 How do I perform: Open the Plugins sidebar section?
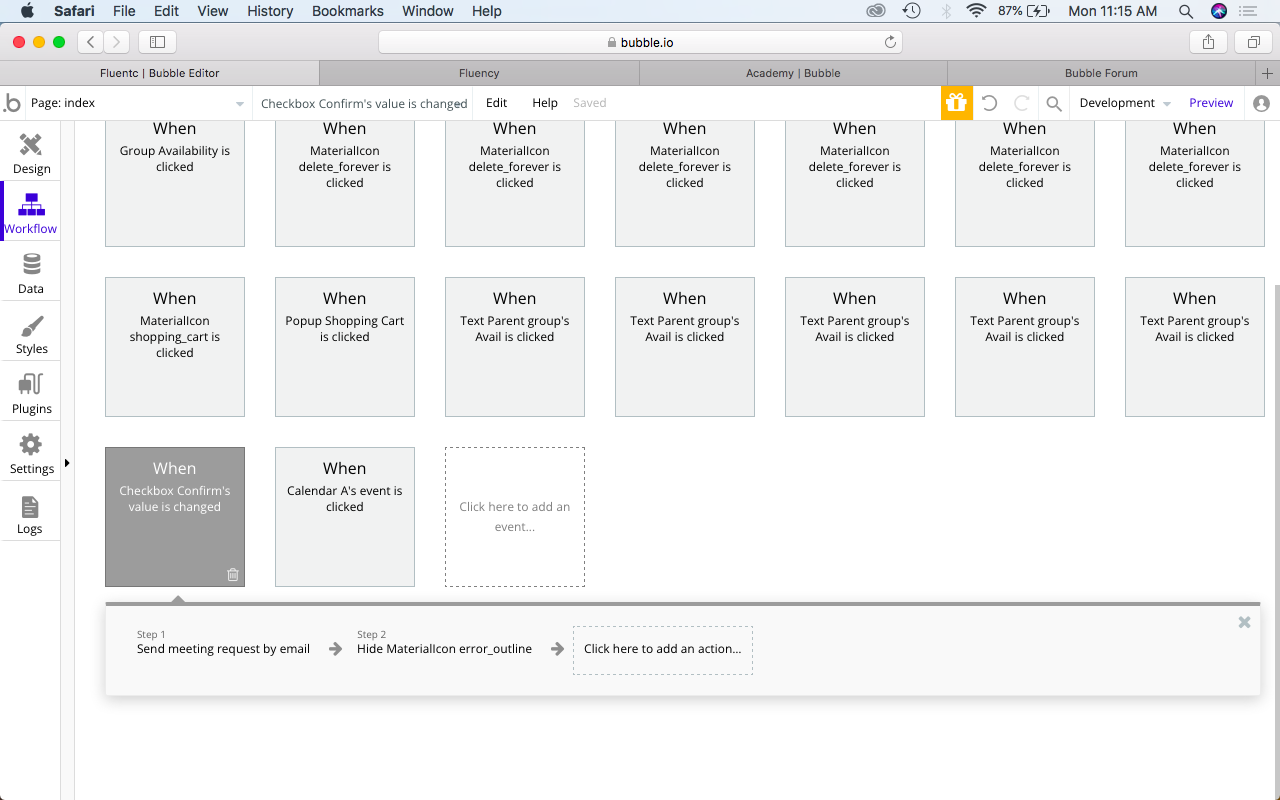point(31,393)
